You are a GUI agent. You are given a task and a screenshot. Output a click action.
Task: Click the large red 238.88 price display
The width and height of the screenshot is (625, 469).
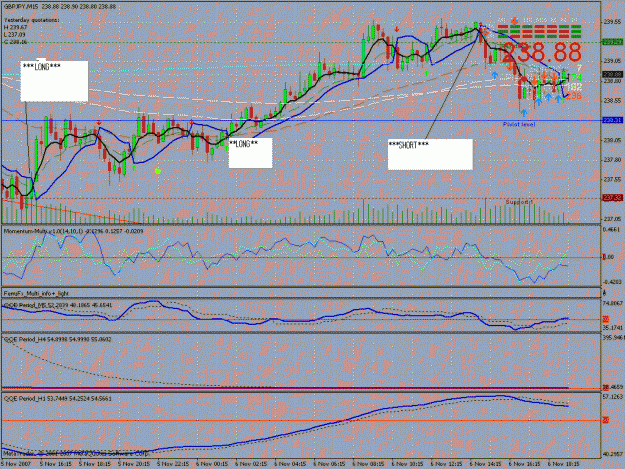(x=542, y=52)
